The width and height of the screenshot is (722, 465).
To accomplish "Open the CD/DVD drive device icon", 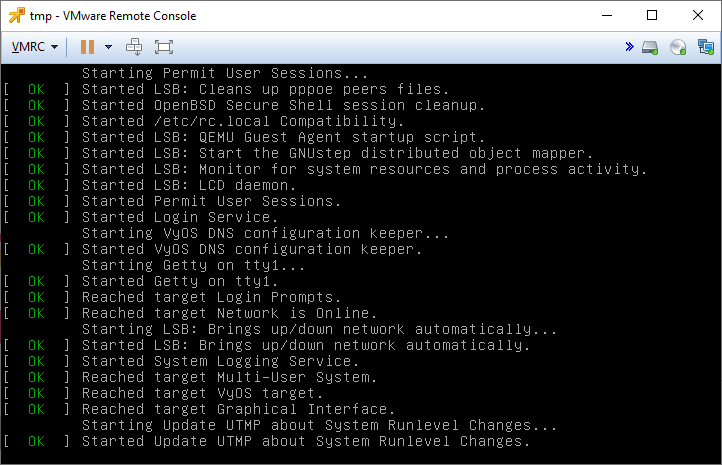I will 678,47.
